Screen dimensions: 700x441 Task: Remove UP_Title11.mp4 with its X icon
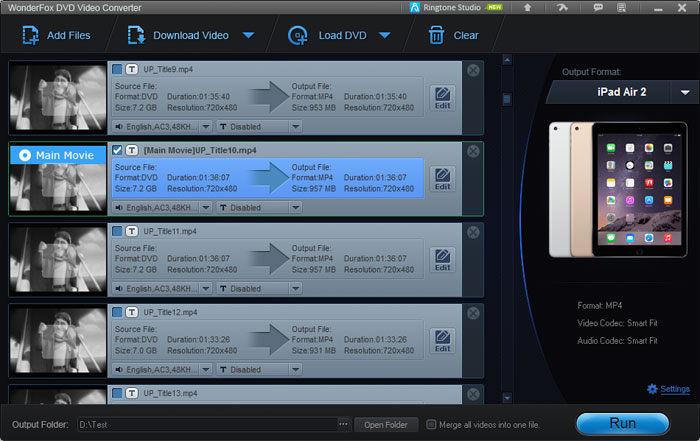click(x=473, y=232)
